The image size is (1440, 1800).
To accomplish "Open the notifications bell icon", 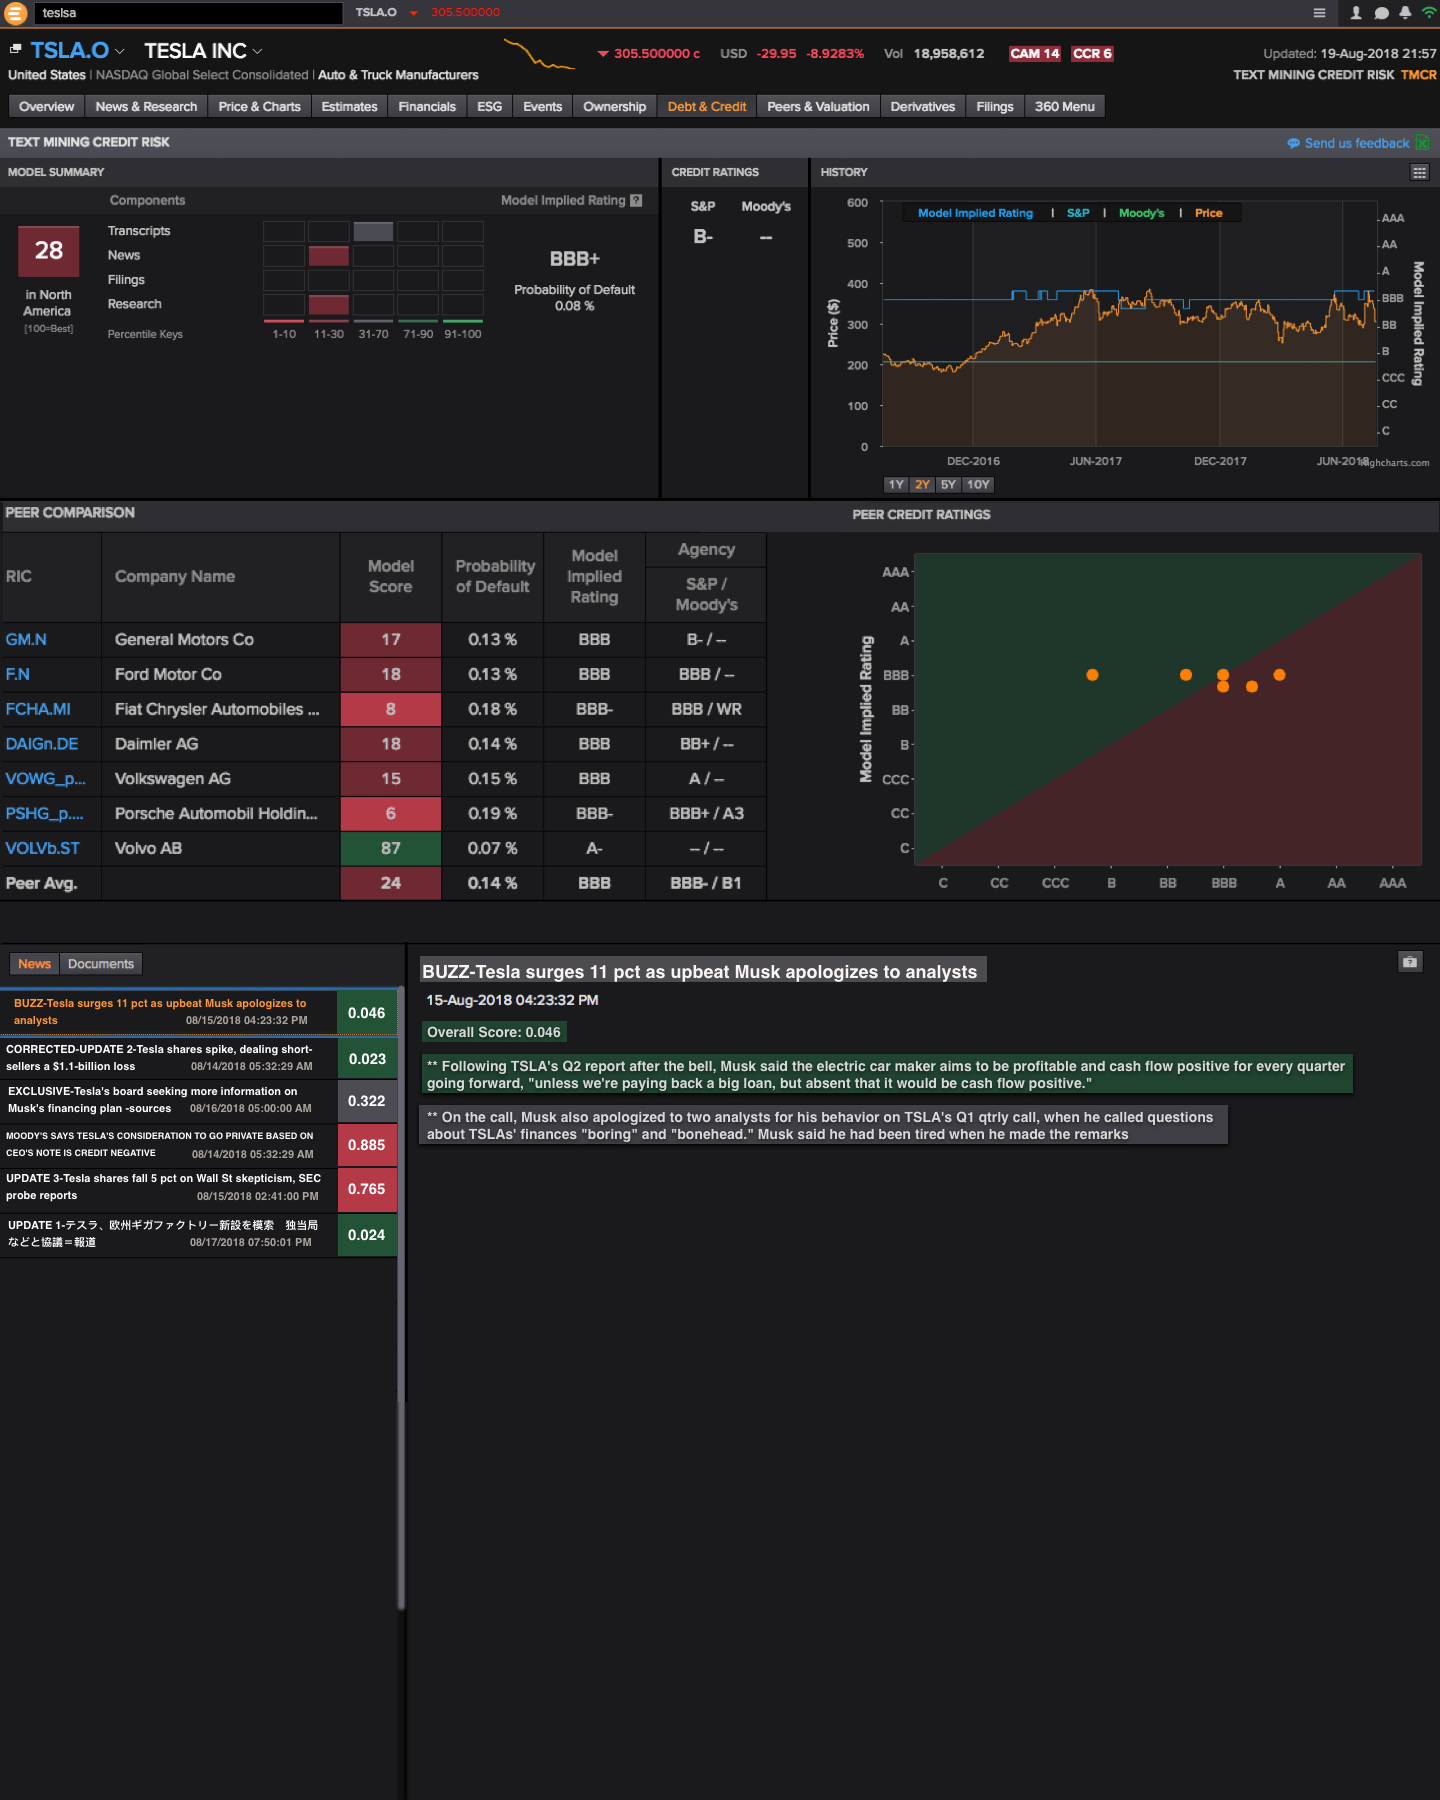I will click(x=1405, y=13).
